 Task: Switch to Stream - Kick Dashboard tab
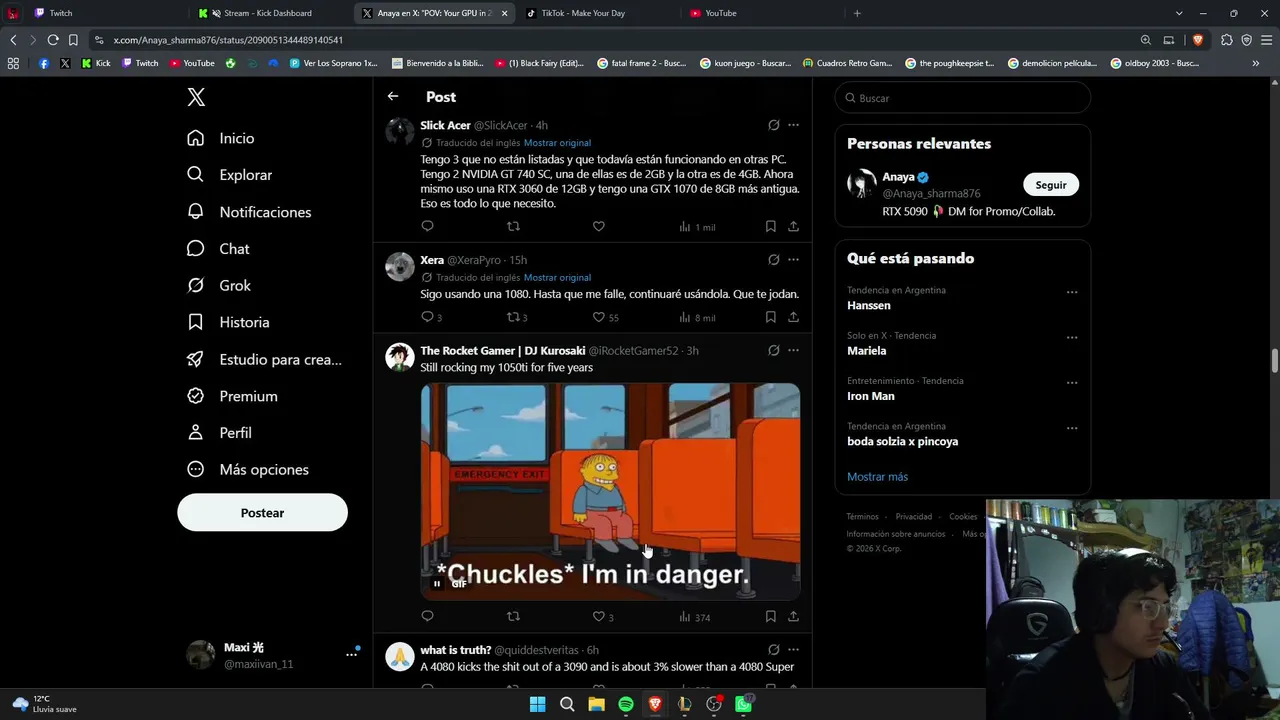coord(271,13)
